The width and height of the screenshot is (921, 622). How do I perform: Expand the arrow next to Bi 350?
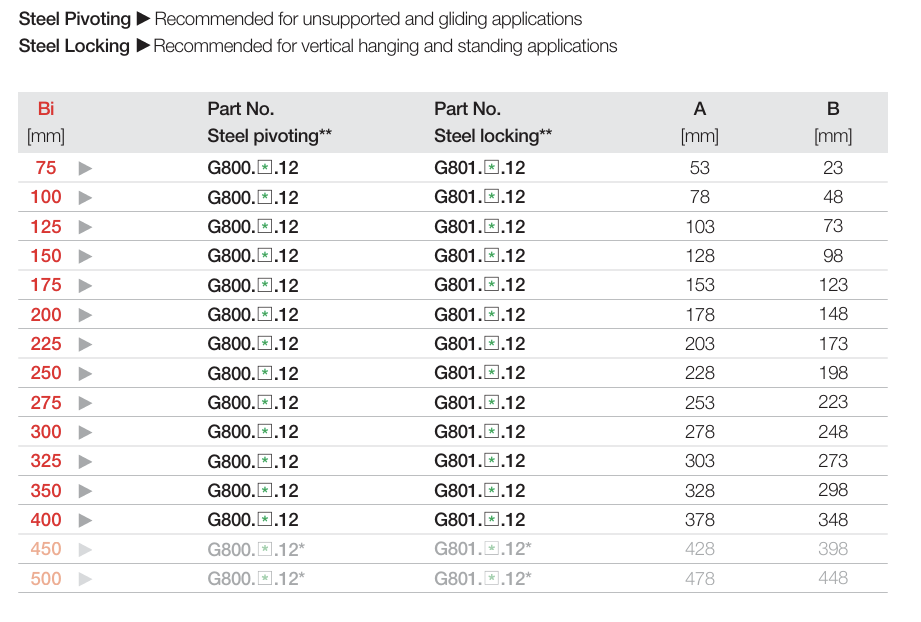pyautogui.click(x=85, y=491)
